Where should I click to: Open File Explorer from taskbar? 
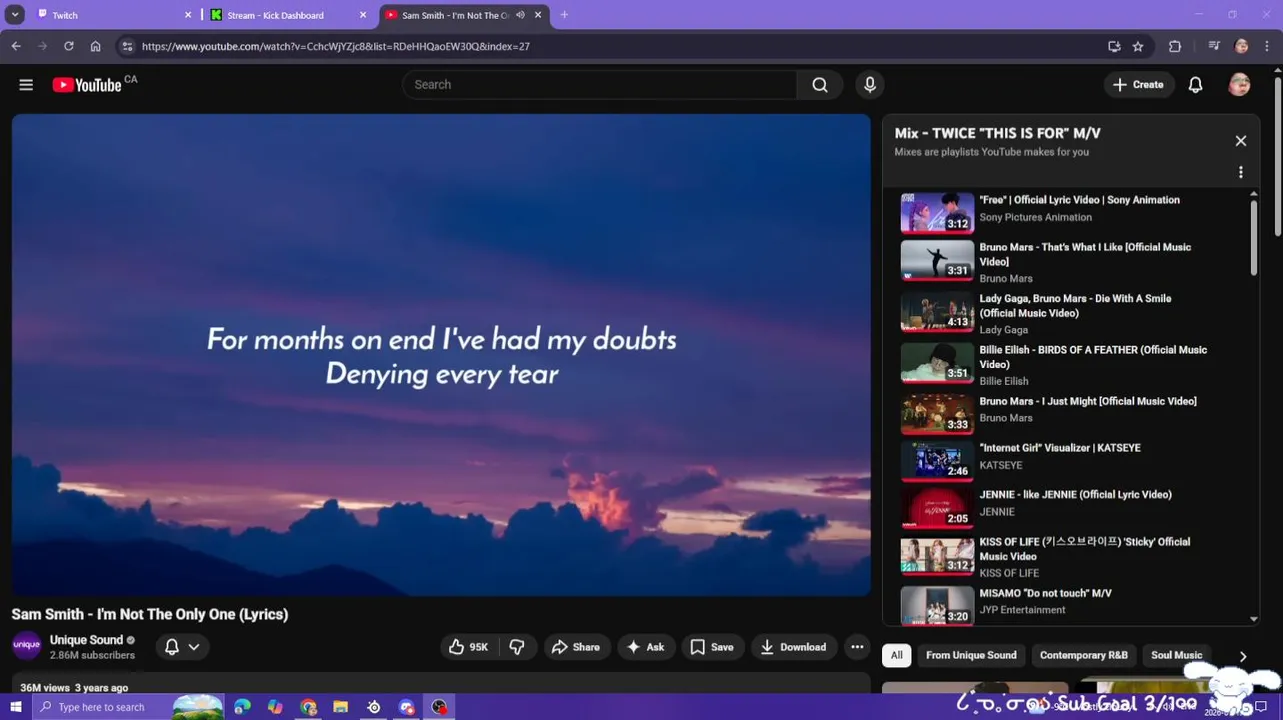click(340, 707)
